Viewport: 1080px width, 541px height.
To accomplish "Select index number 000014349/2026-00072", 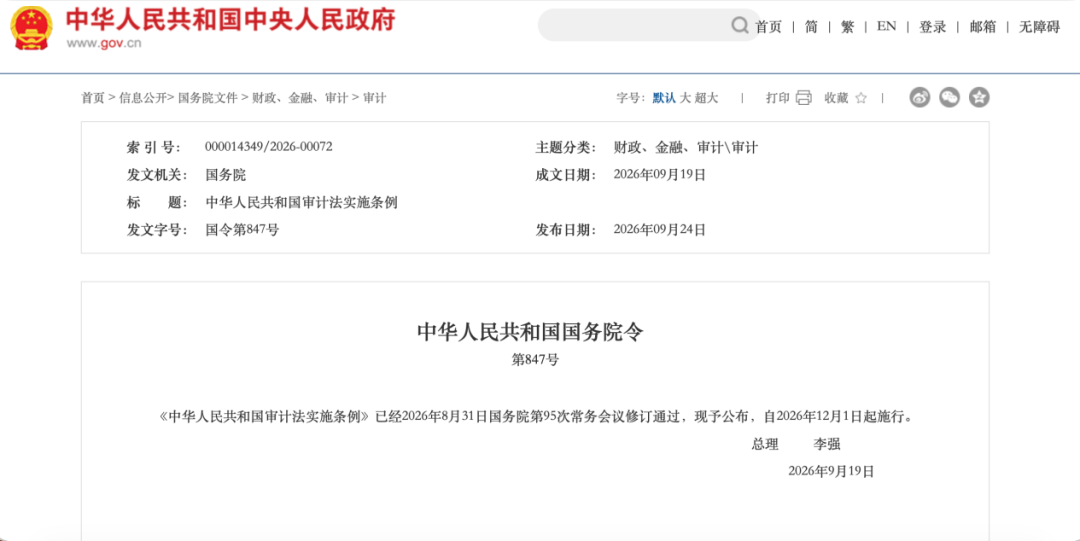I will tap(269, 147).
